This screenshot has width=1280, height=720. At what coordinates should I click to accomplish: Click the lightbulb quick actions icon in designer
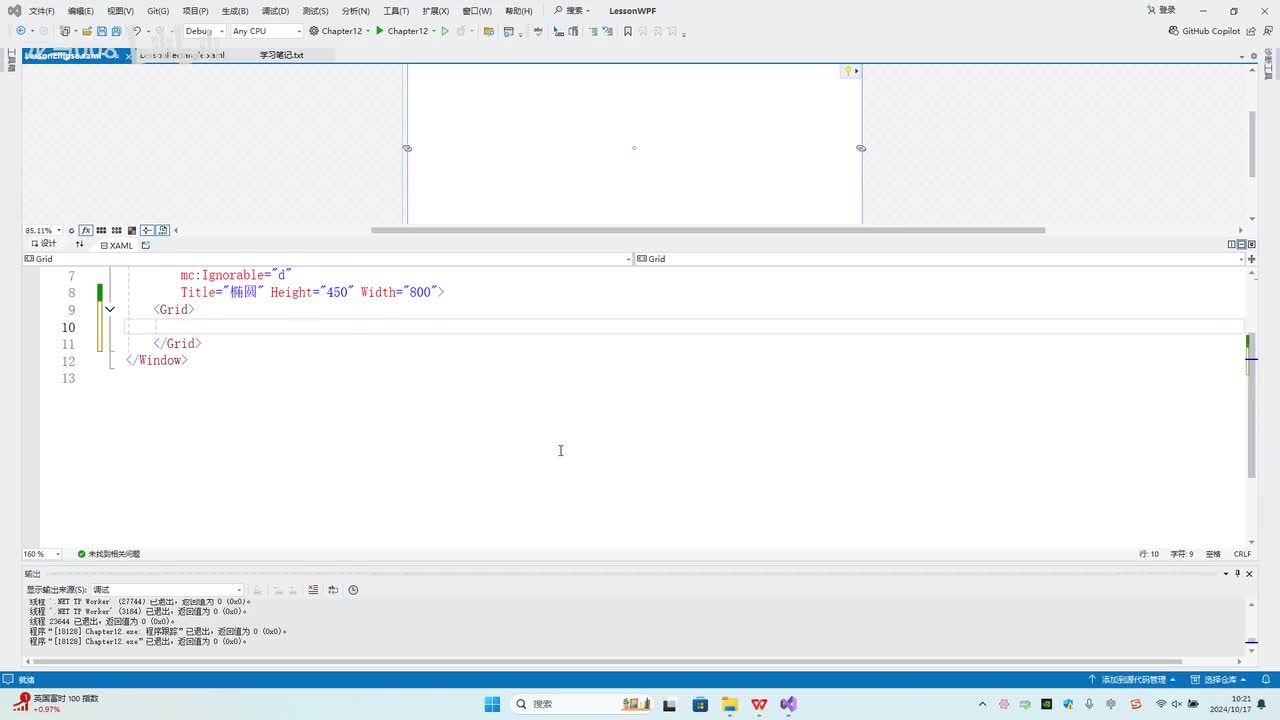tap(848, 71)
